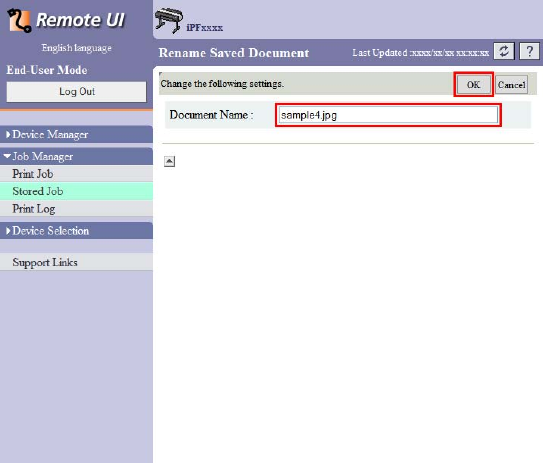Click the Last Updated timestamp text

pos(421,53)
